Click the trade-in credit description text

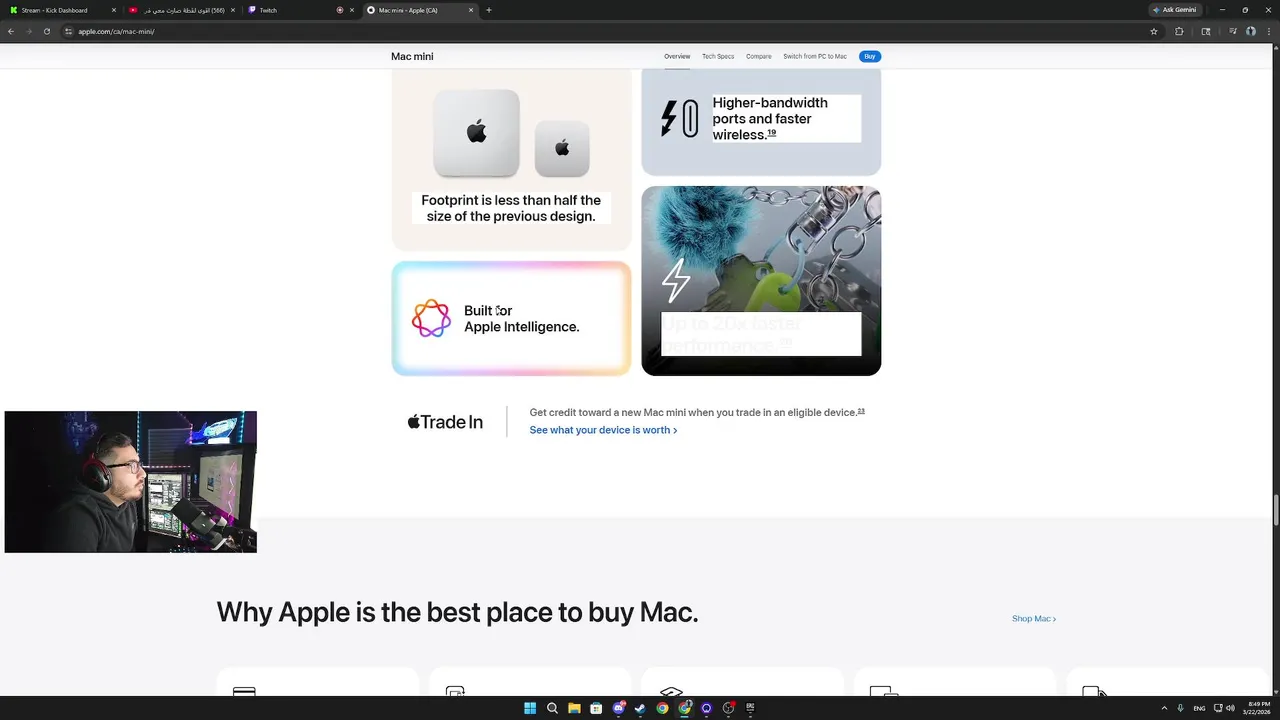pos(697,412)
